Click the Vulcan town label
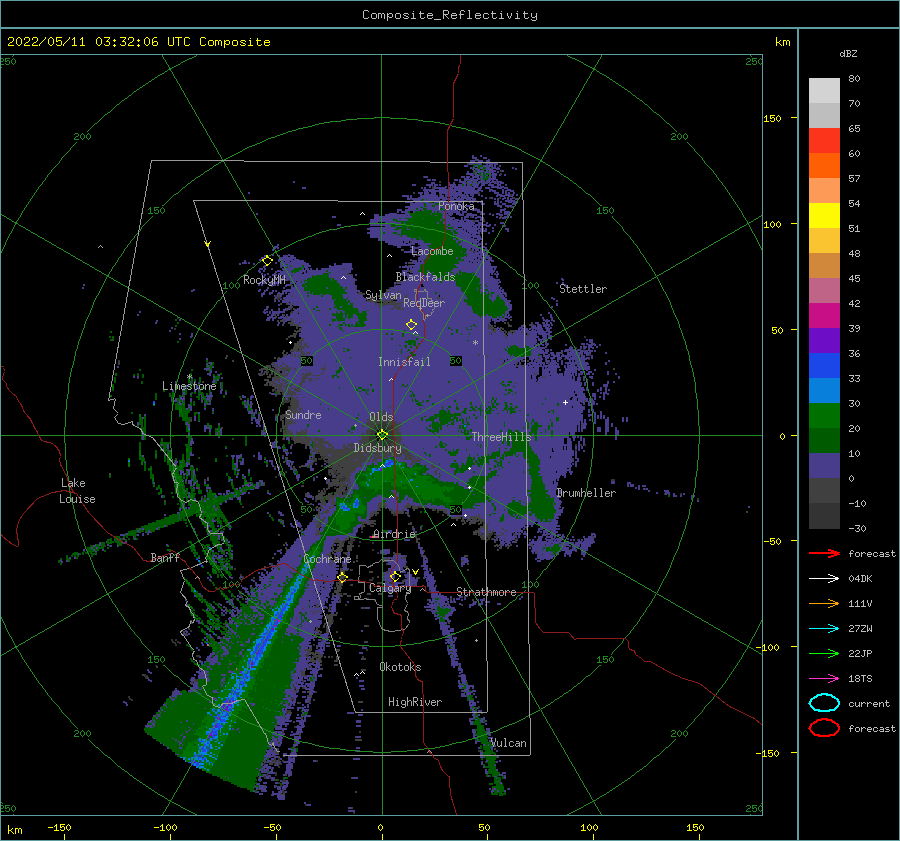This screenshot has height=841, width=900. coord(509,743)
